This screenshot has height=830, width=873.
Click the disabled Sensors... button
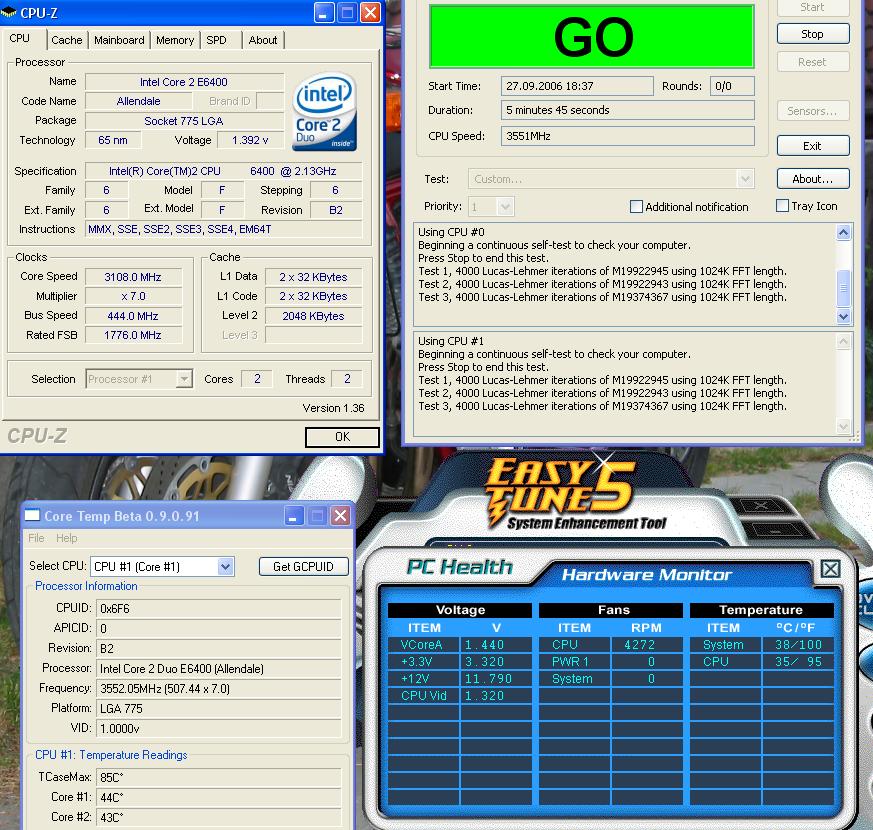pyautogui.click(x=813, y=111)
